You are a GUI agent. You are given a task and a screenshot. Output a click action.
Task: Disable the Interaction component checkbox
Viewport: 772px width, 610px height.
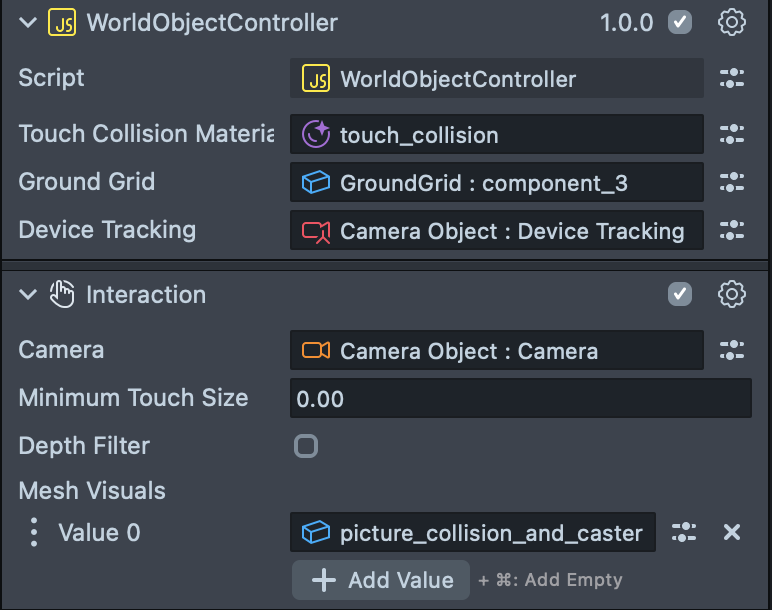(x=680, y=294)
